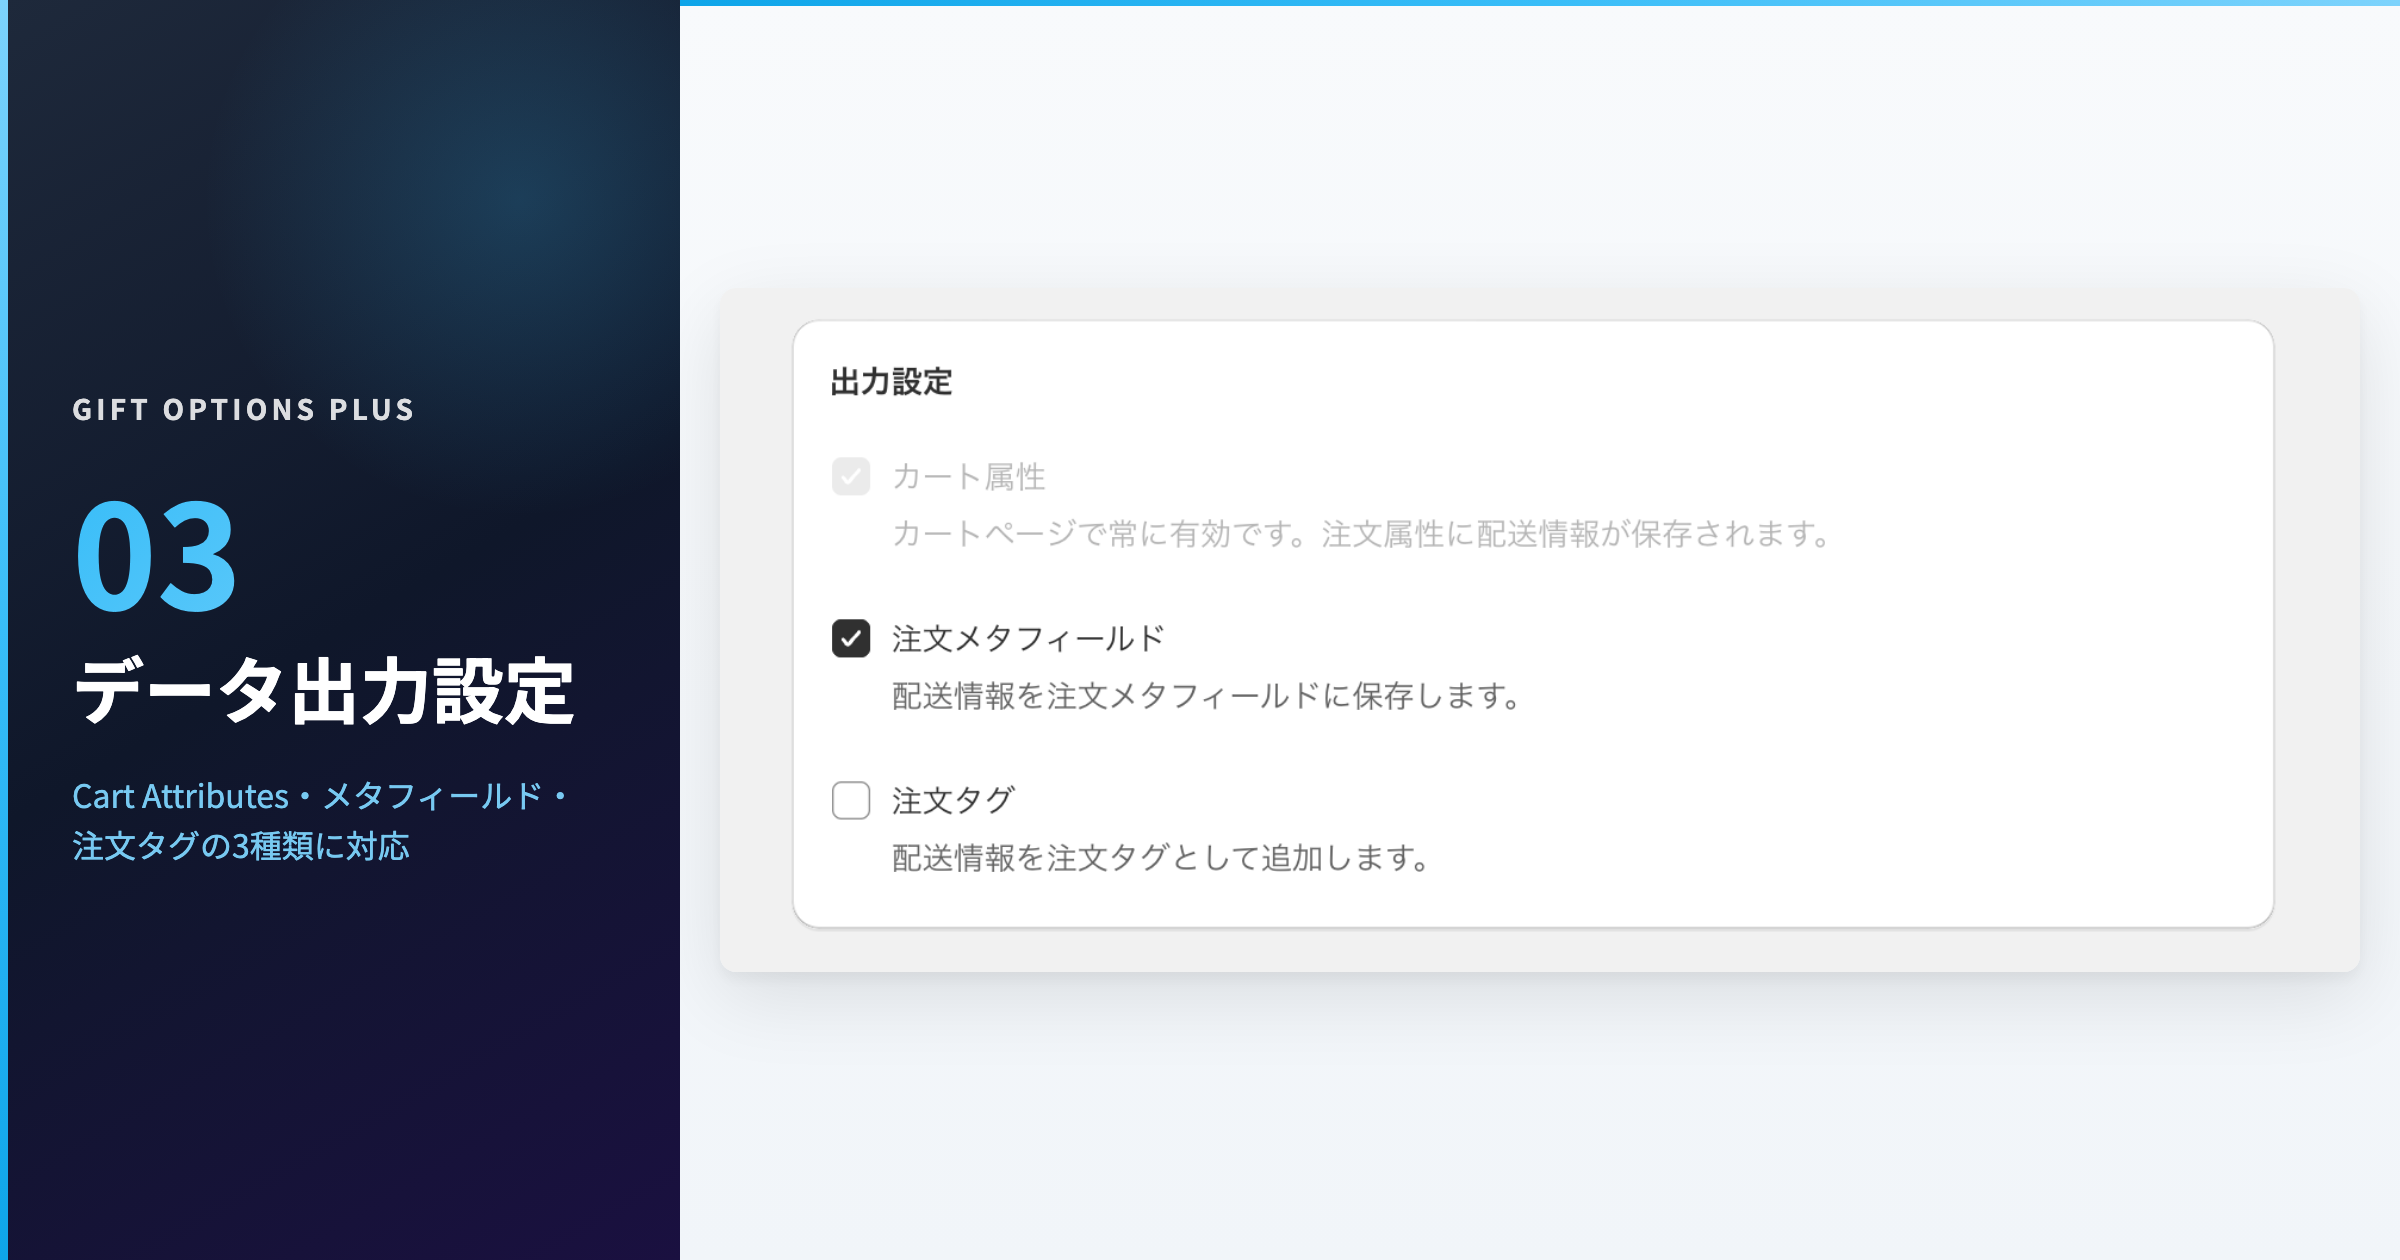Click the 配送情報を注文メタフィールドに保存します description

coord(1206,695)
